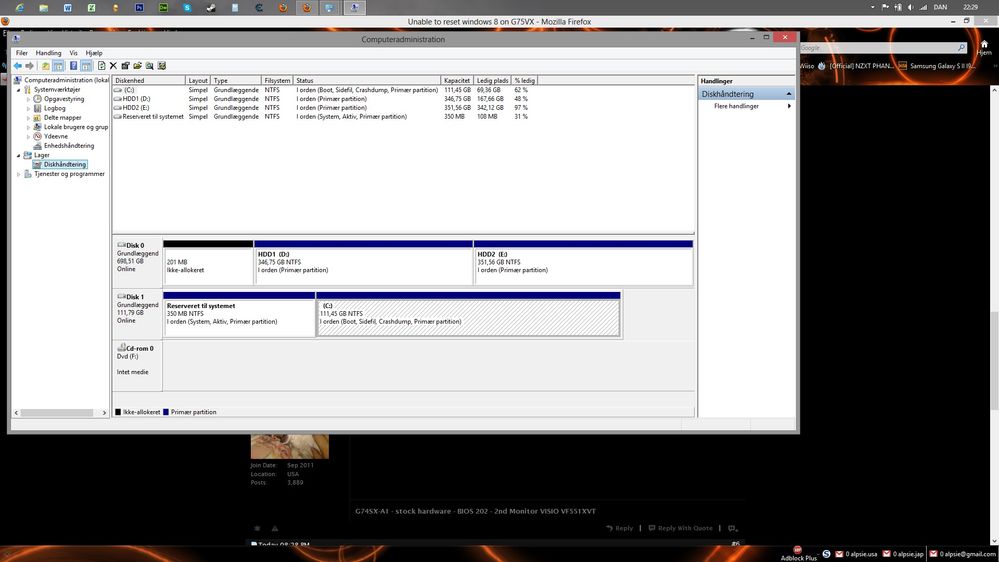Launch Word from the taskbar
999x562 pixels.
coord(68,8)
